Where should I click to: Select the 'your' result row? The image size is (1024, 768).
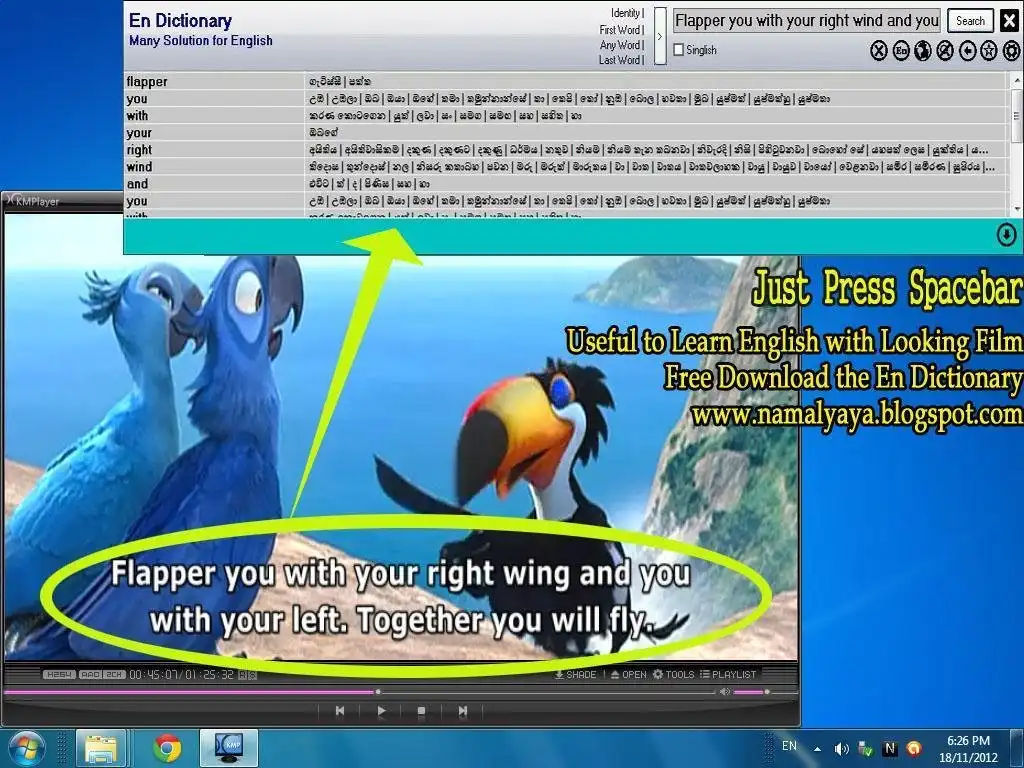click(566, 133)
